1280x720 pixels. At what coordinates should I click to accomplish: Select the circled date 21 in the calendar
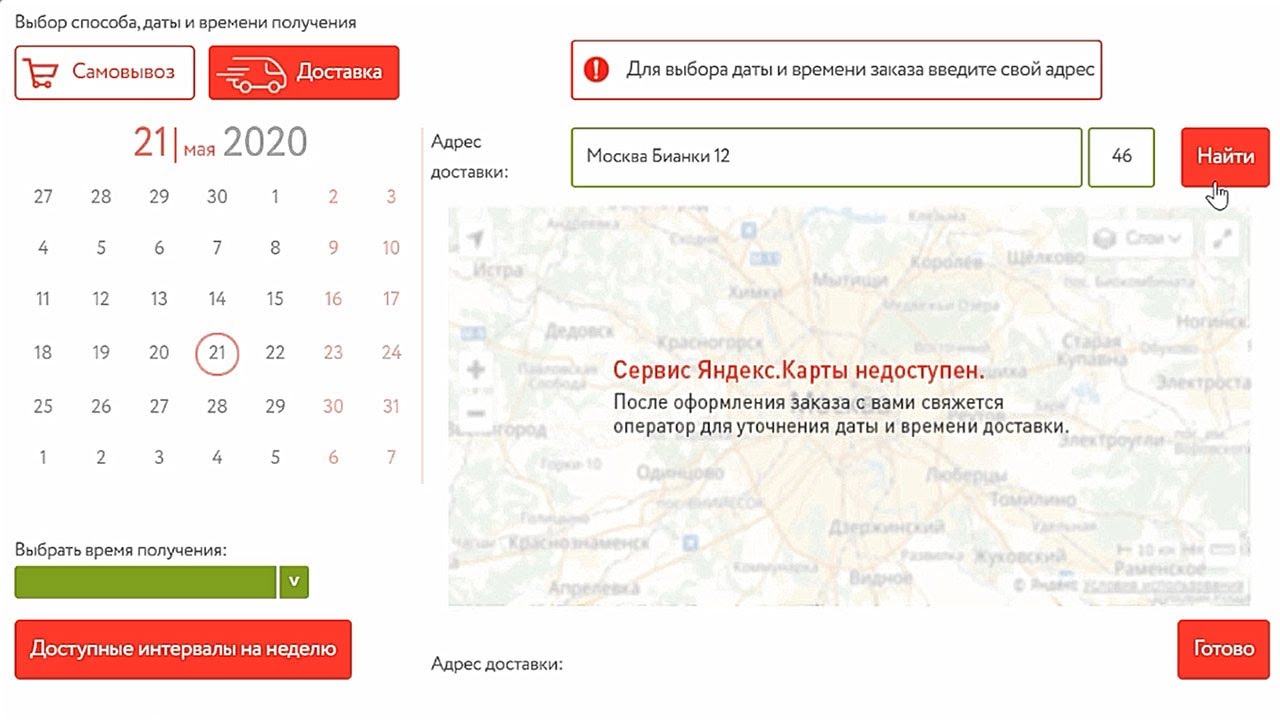(217, 352)
